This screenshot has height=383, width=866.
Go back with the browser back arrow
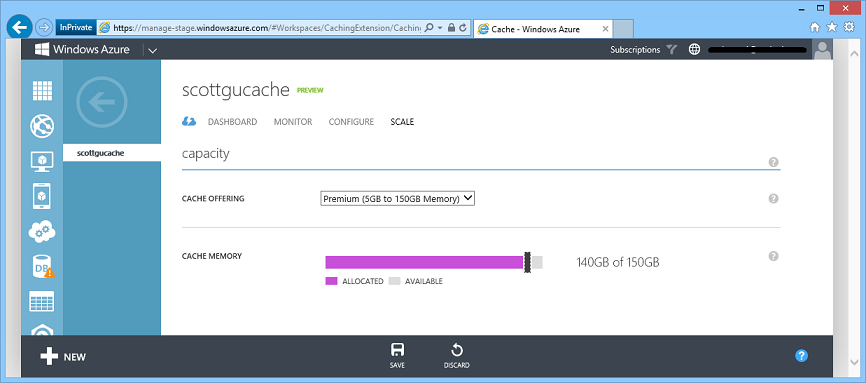[x=20, y=27]
